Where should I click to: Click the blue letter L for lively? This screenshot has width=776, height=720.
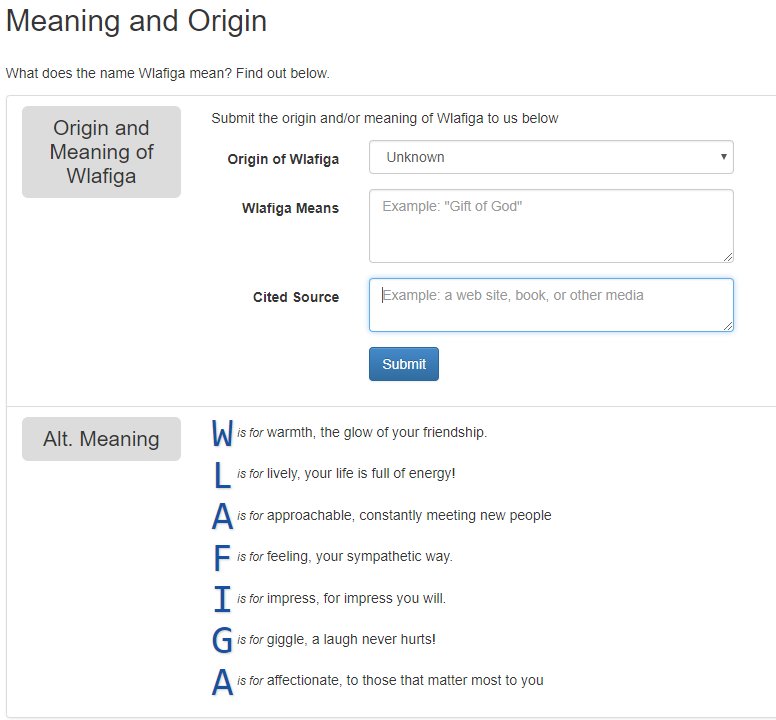(222, 474)
